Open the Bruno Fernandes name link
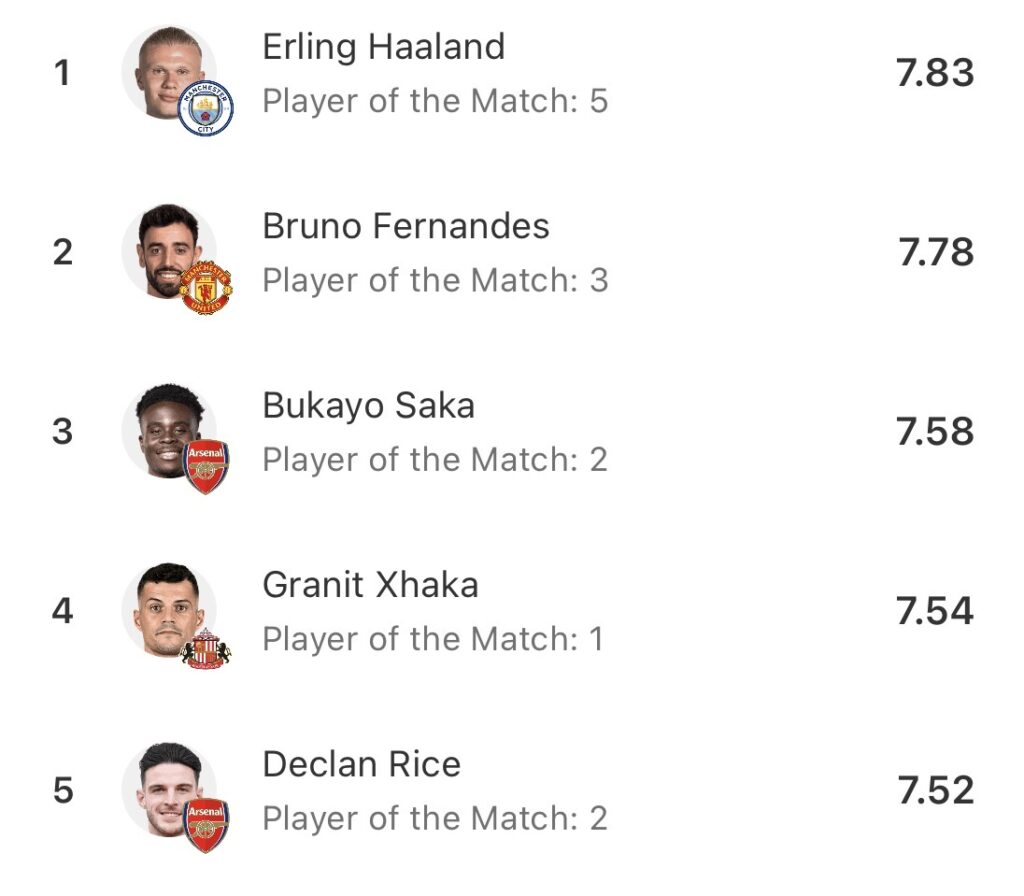This screenshot has height=896, width=1024. (405, 226)
